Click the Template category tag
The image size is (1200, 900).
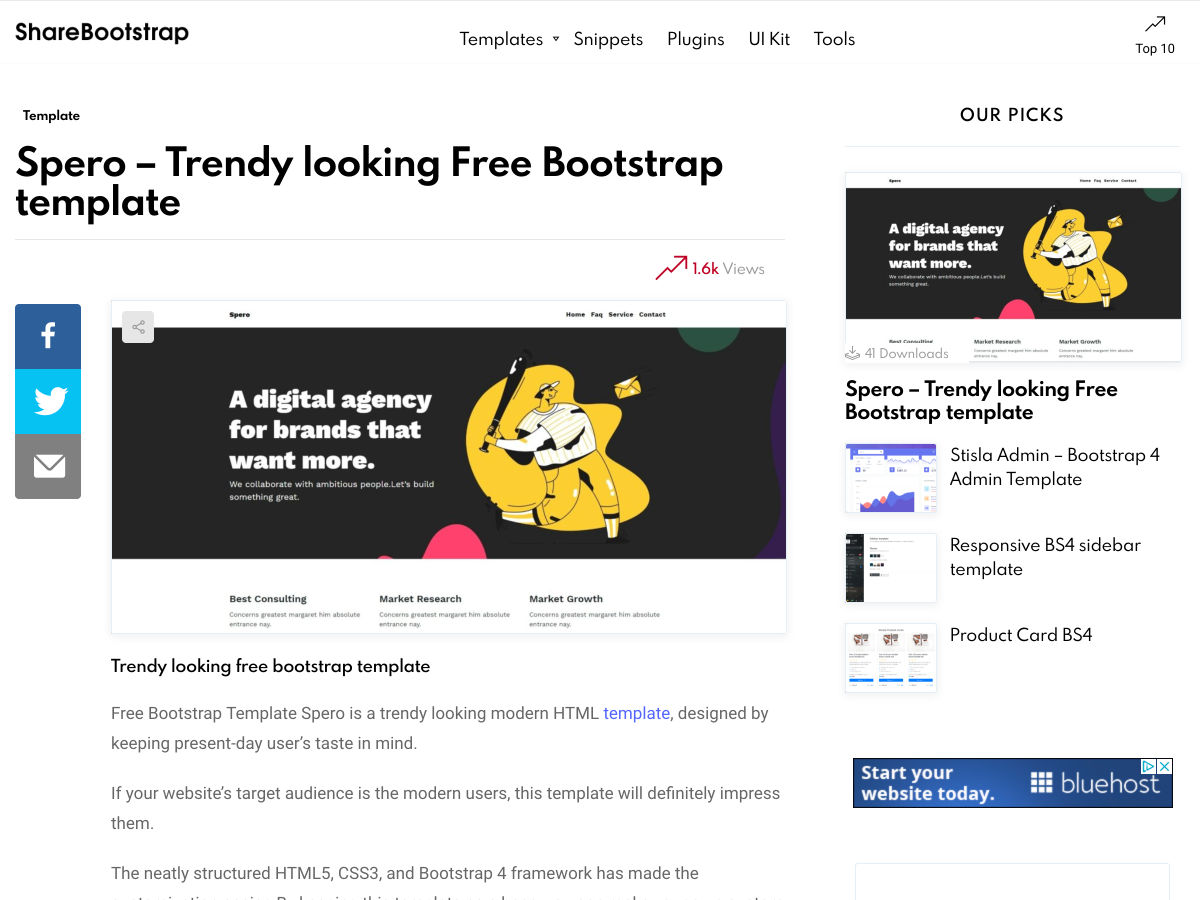click(x=51, y=116)
